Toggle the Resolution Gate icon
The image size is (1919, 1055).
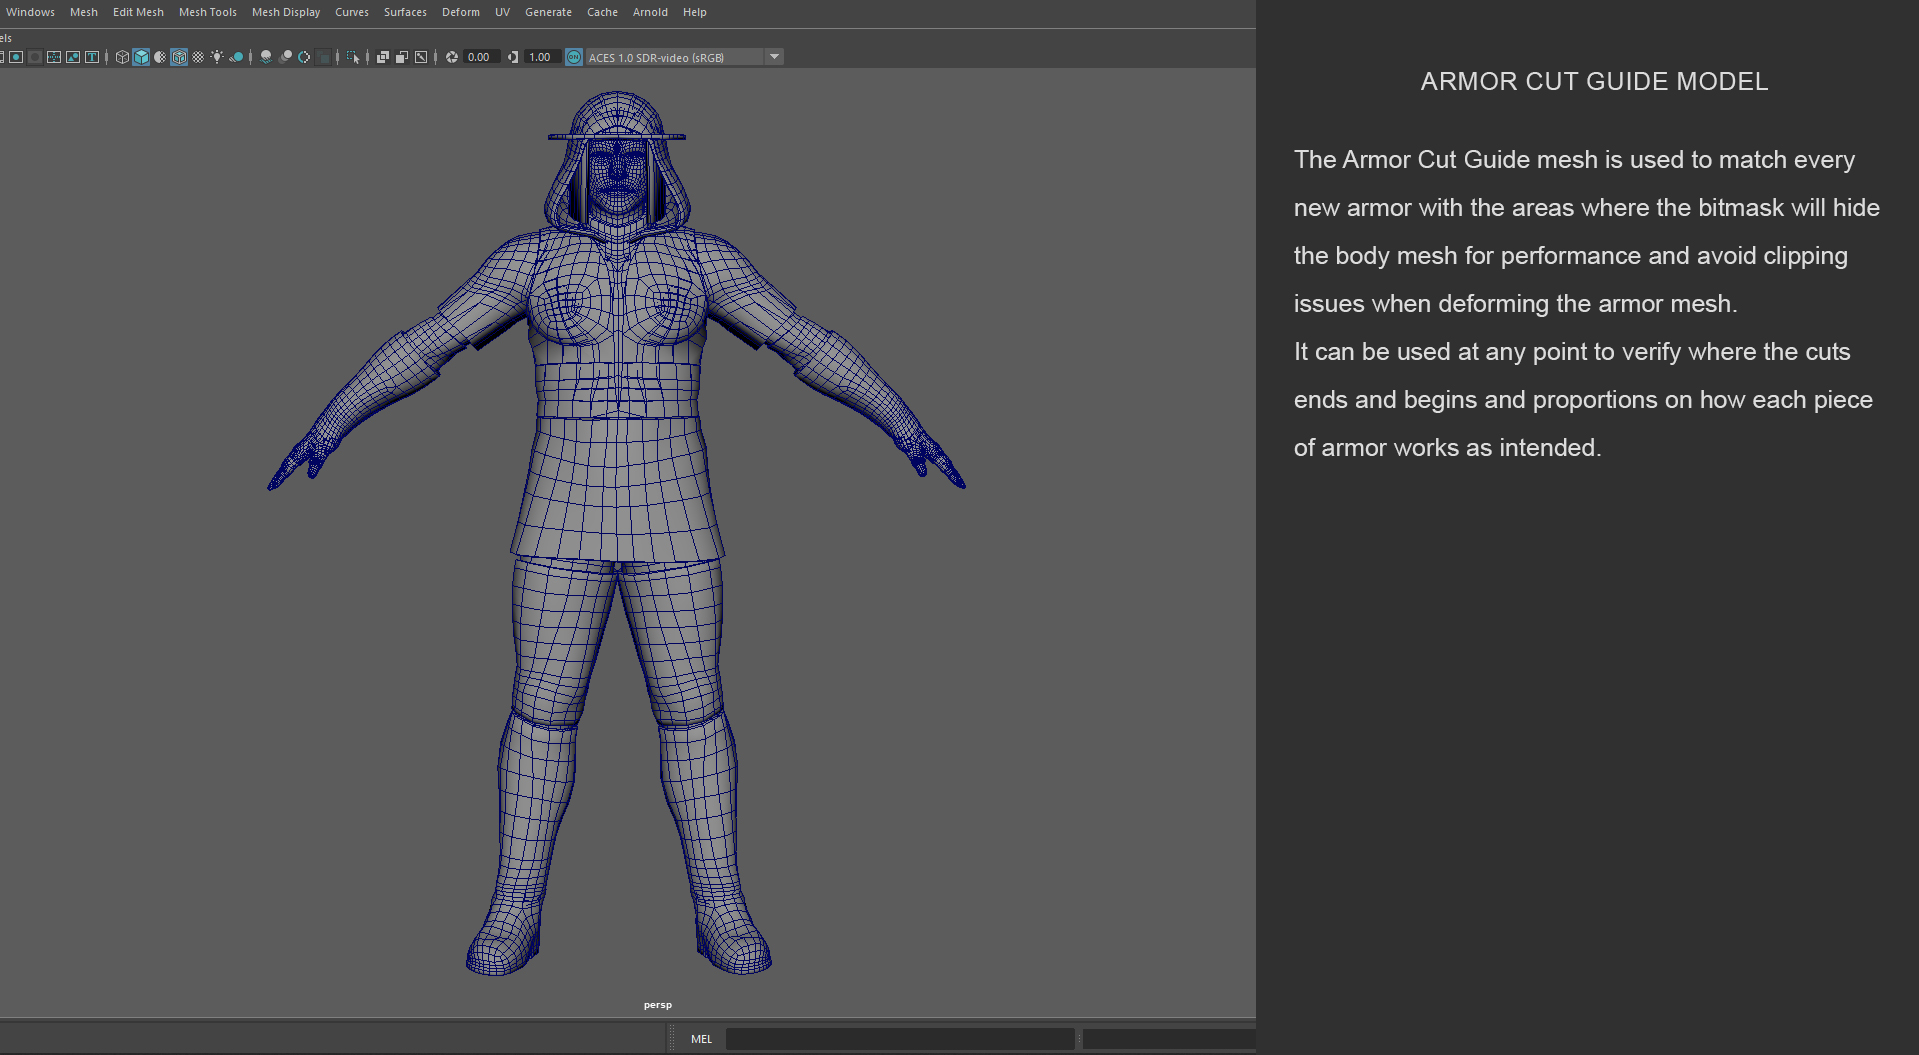click(x=16, y=57)
